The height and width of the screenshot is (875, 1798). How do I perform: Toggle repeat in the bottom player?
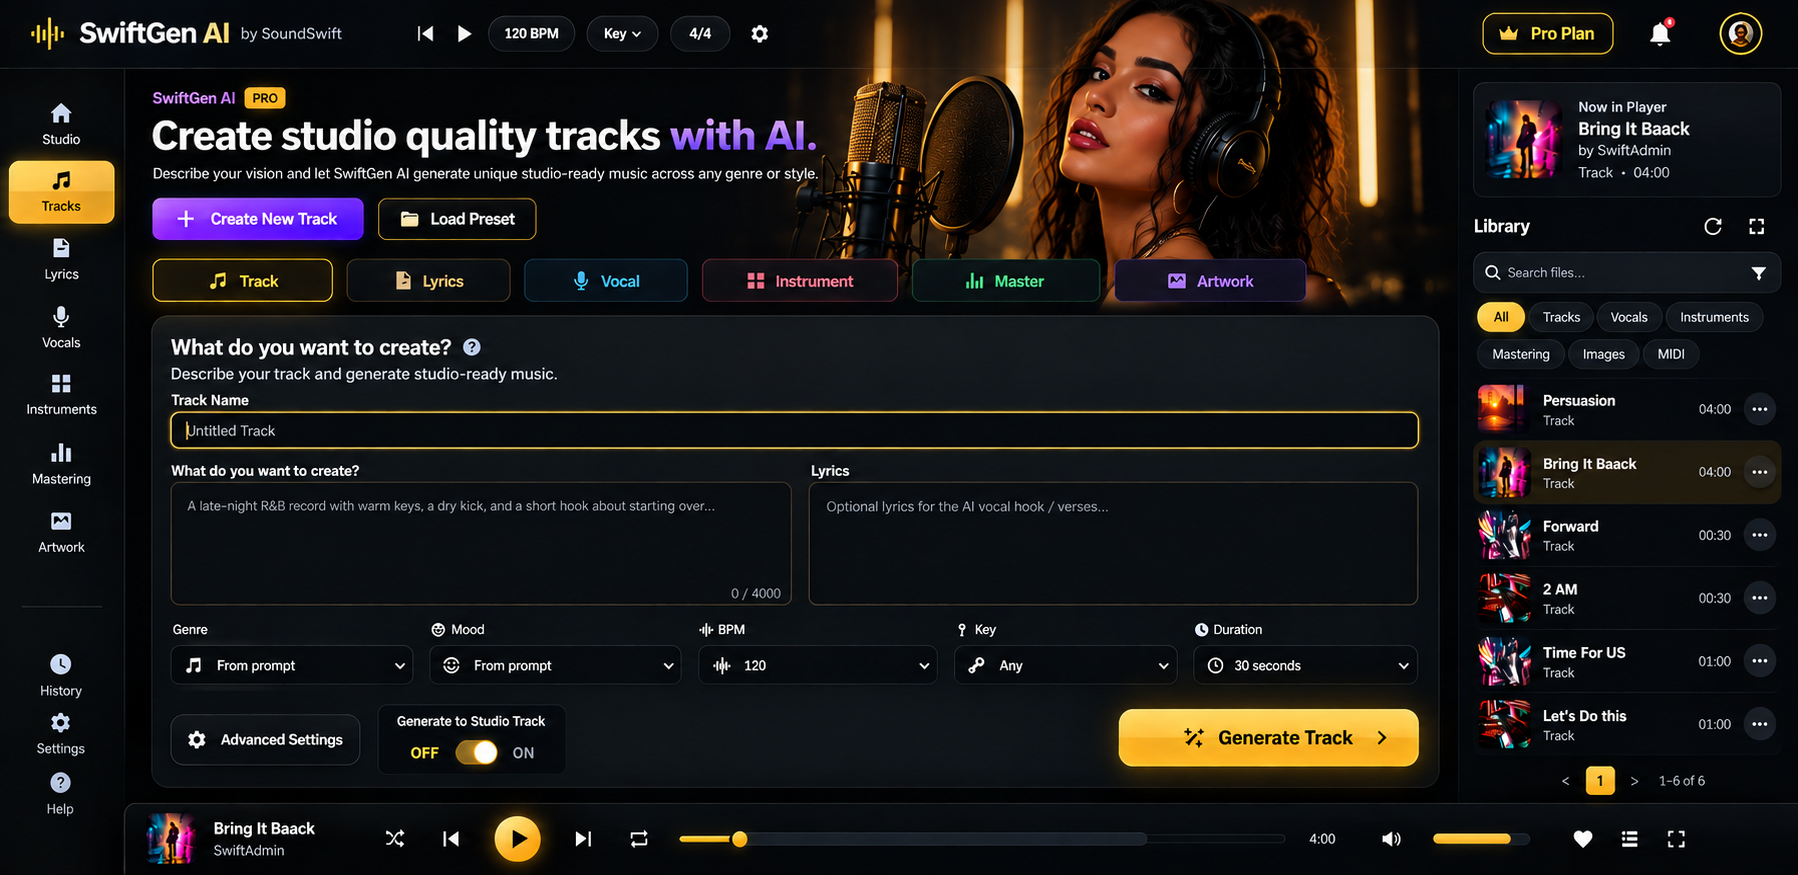point(639,839)
